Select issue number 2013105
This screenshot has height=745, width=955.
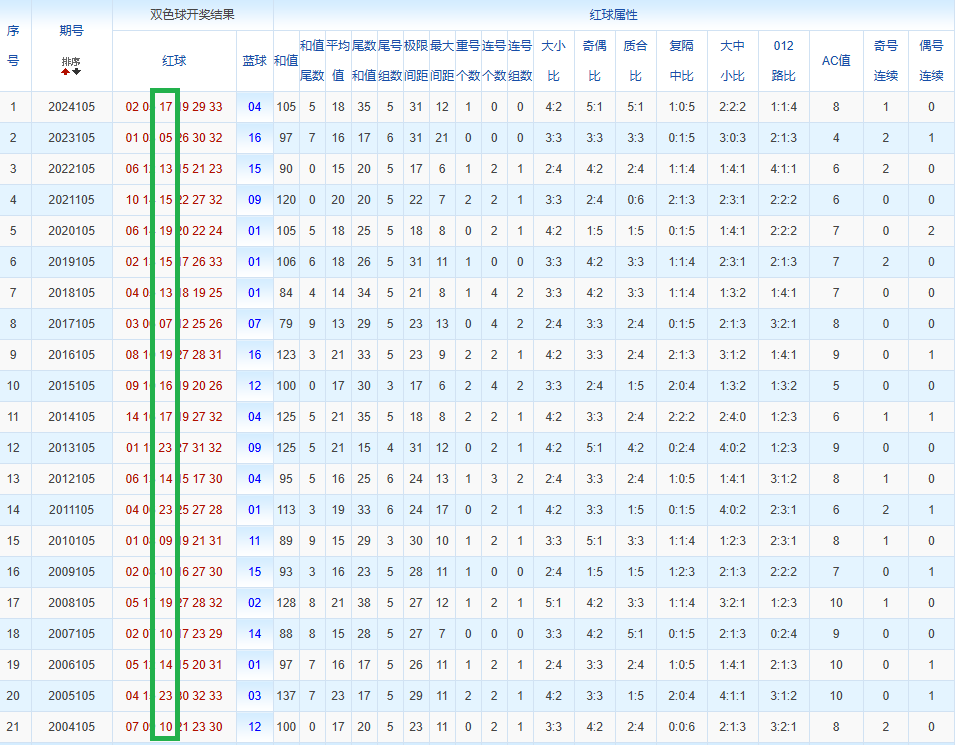72,448
